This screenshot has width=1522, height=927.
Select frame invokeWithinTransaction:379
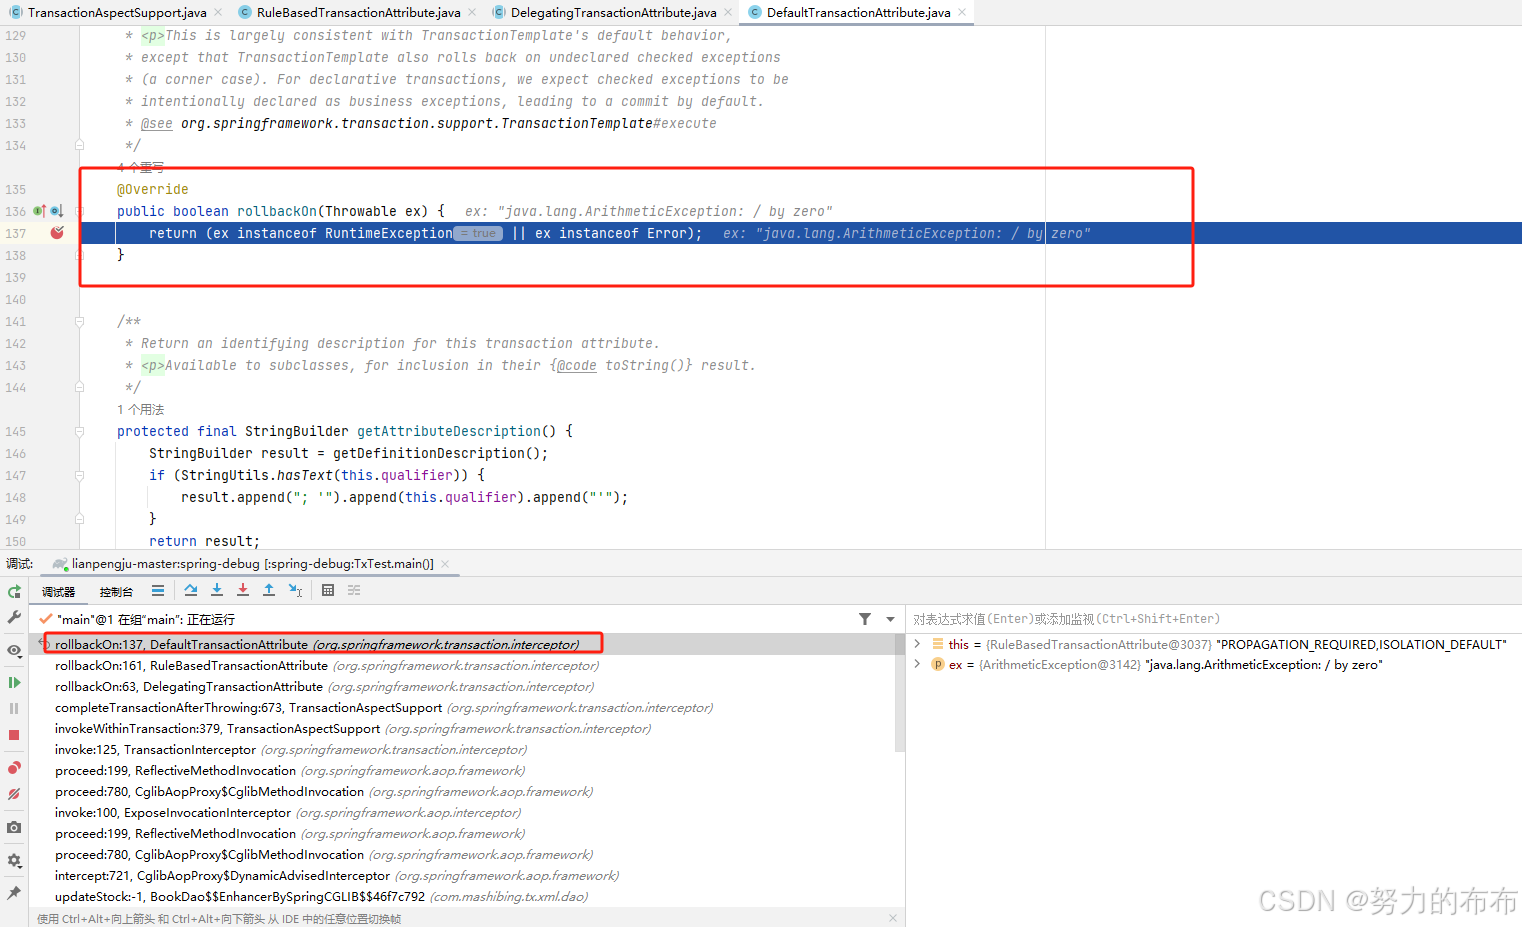pos(467,728)
